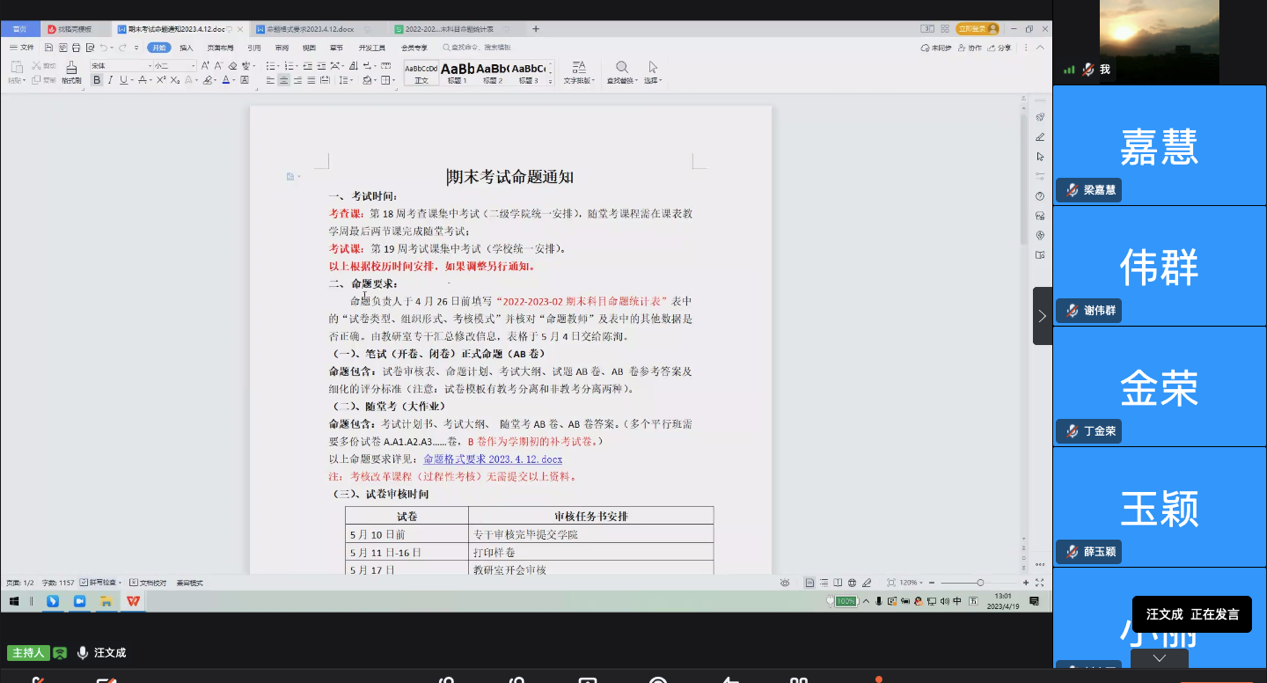Open line spacing dropdown

345,80
